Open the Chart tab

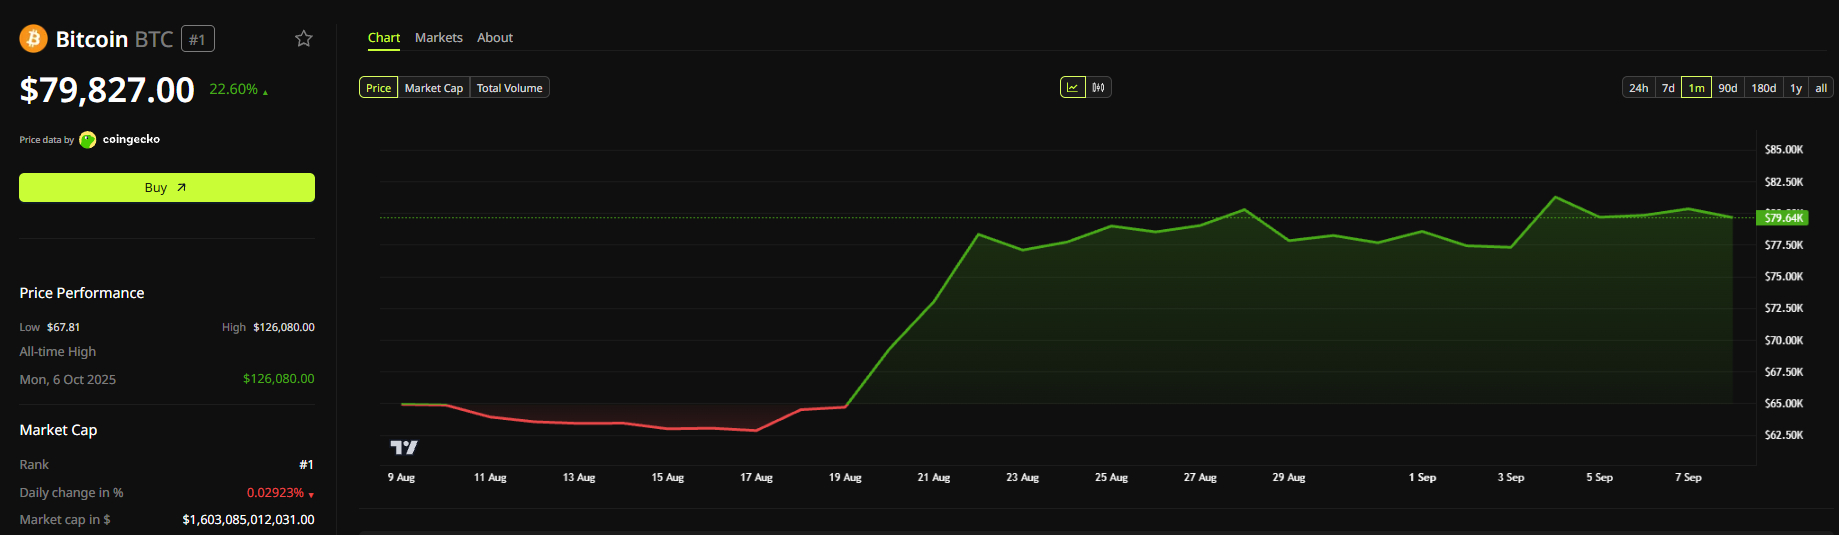(x=384, y=38)
